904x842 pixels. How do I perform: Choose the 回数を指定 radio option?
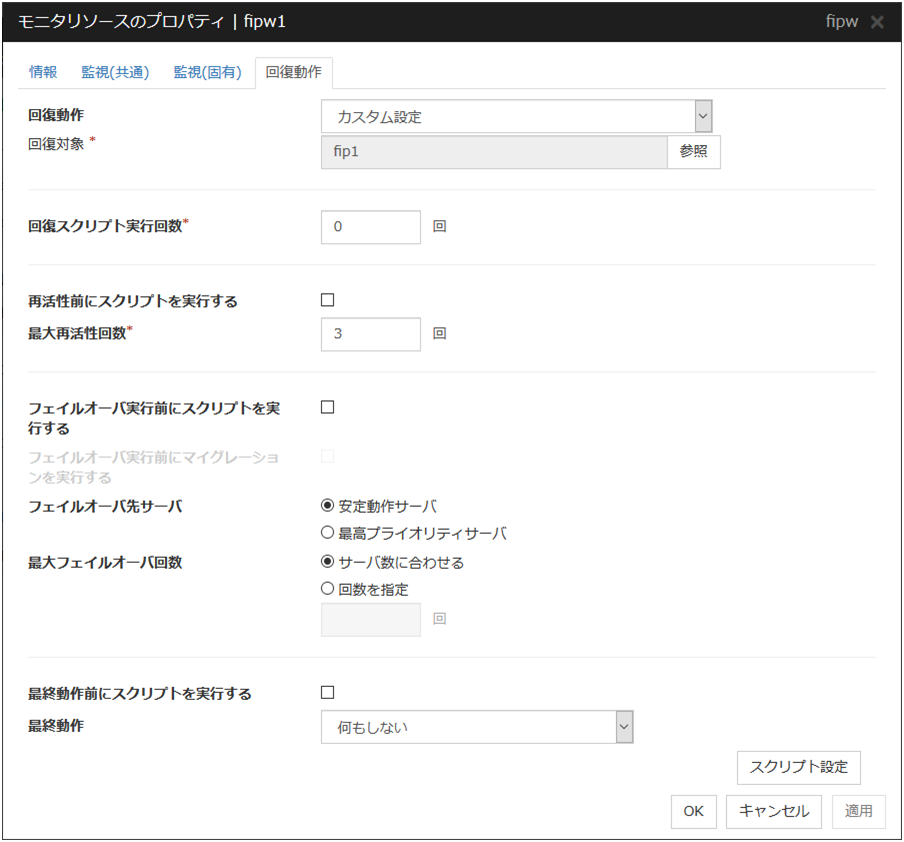pos(327,590)
